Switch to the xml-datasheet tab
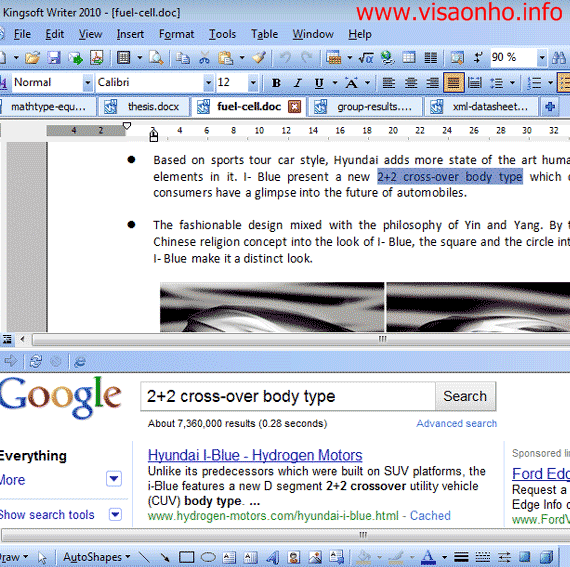 [481, 107]
